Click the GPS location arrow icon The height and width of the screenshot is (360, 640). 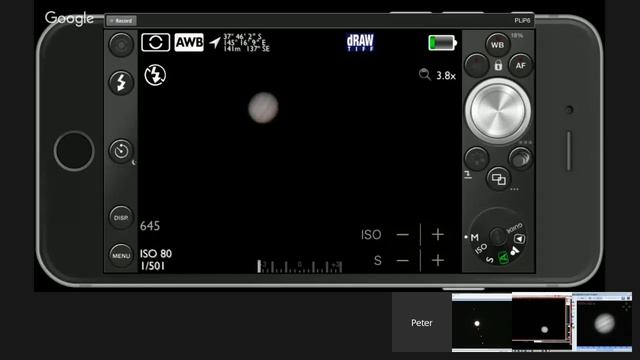tap(215, 42)
